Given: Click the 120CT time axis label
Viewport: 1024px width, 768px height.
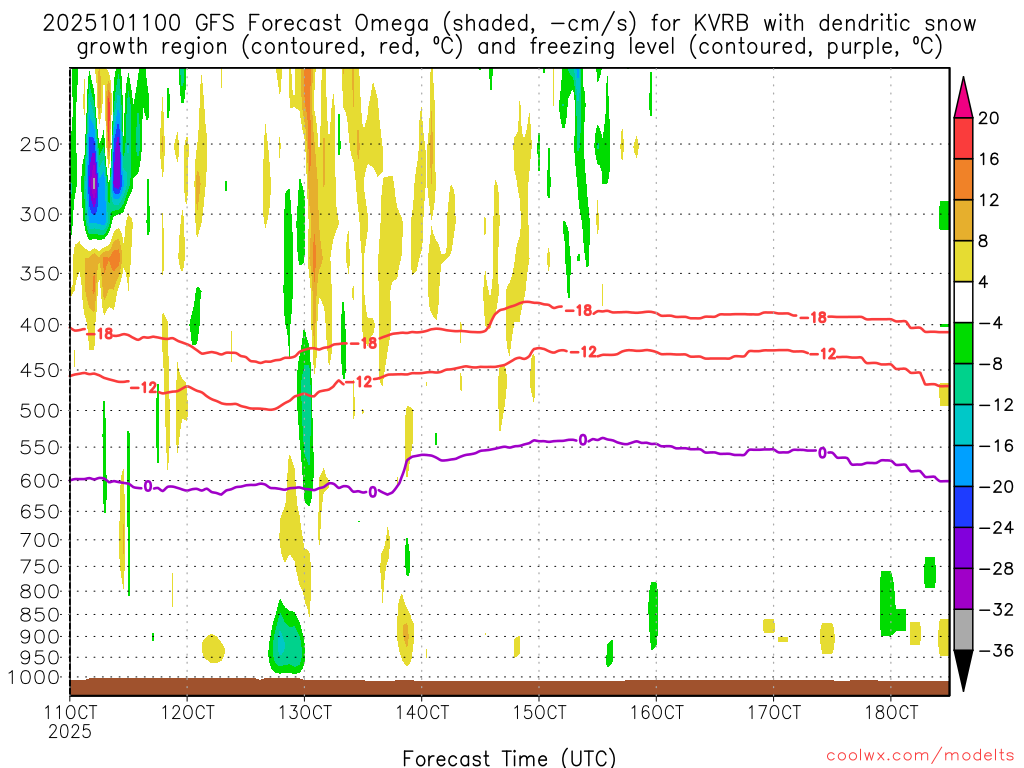Looking at the screenshot, I should (187, 712).
